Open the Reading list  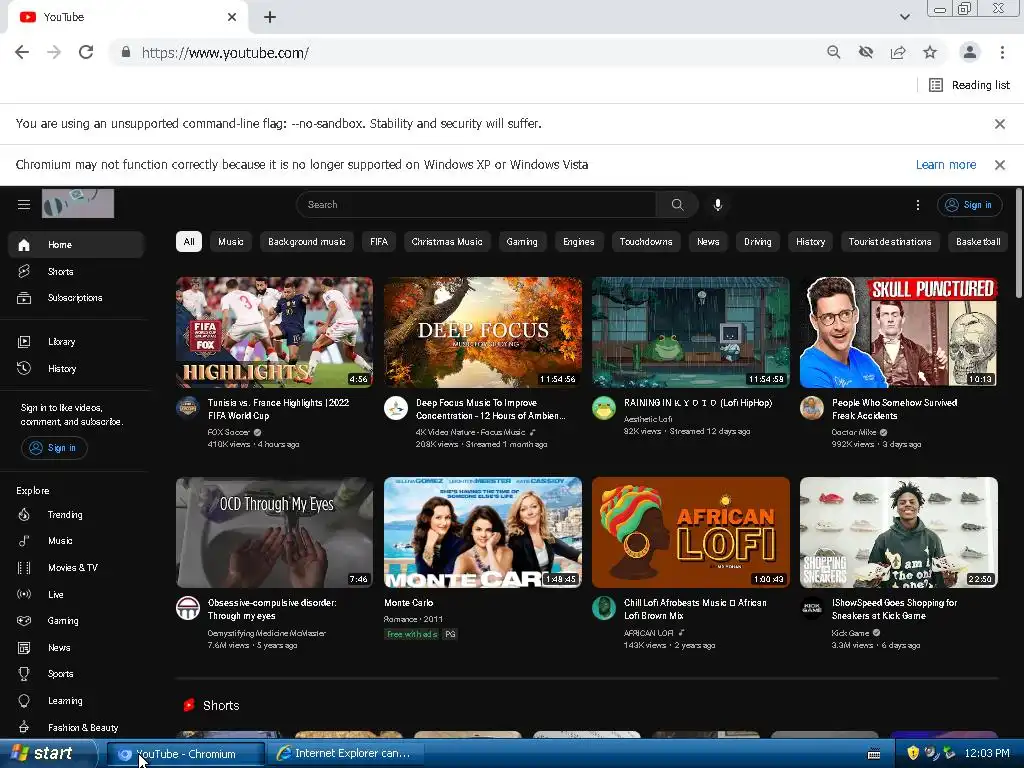pyautogui.click(x=969, y=85)
